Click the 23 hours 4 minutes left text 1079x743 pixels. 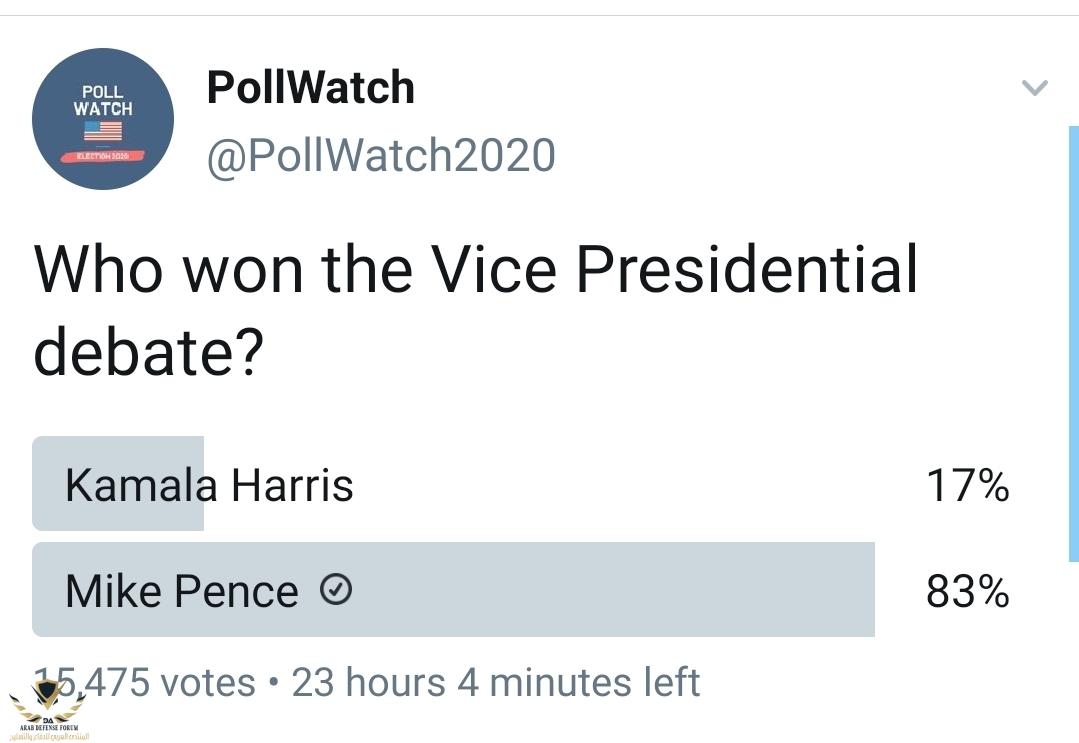[x=495, y=683]
